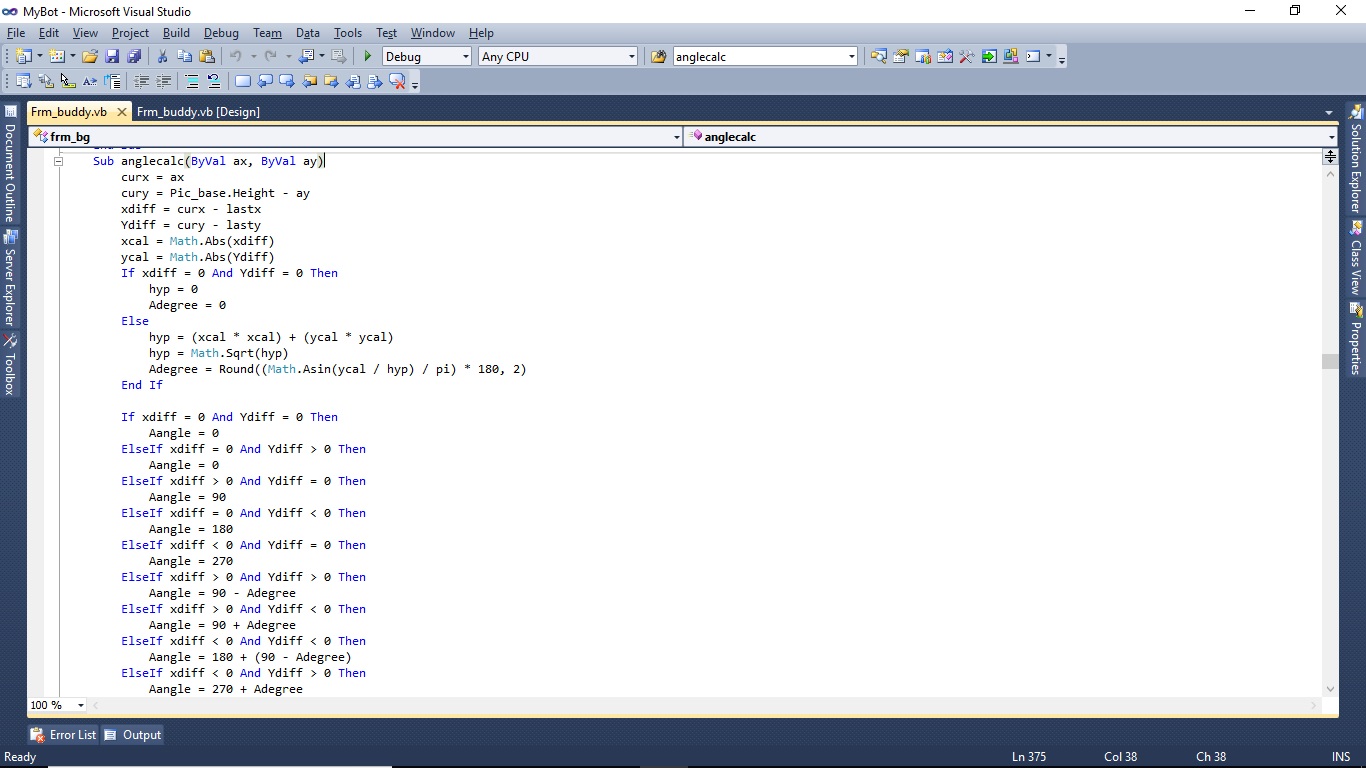
Task: Open the Project menu
Action: pos(130,33)
